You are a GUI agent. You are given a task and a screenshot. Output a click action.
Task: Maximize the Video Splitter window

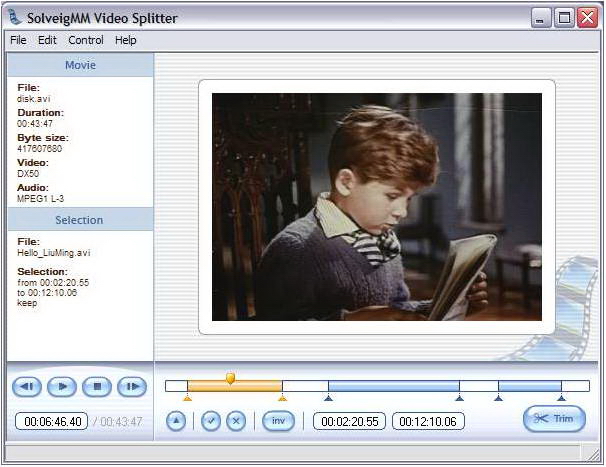coord(564,18)
